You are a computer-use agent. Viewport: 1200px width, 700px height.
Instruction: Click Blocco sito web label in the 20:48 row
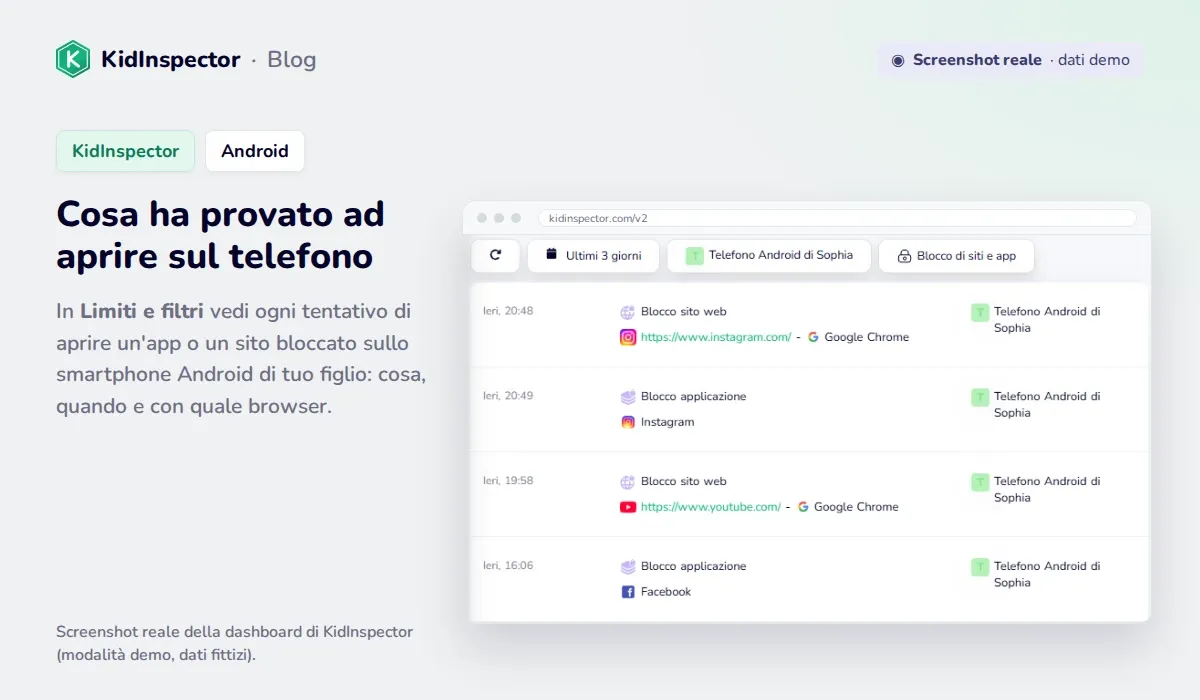pos(684,312)
